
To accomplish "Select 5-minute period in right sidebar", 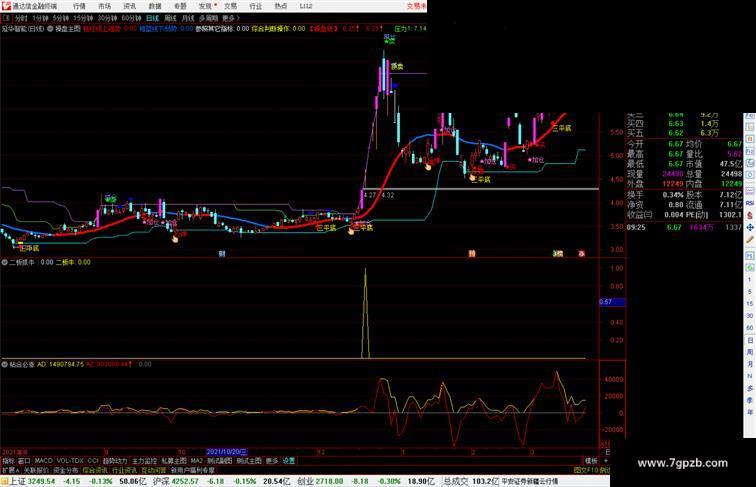I will (x=750, y=292).
